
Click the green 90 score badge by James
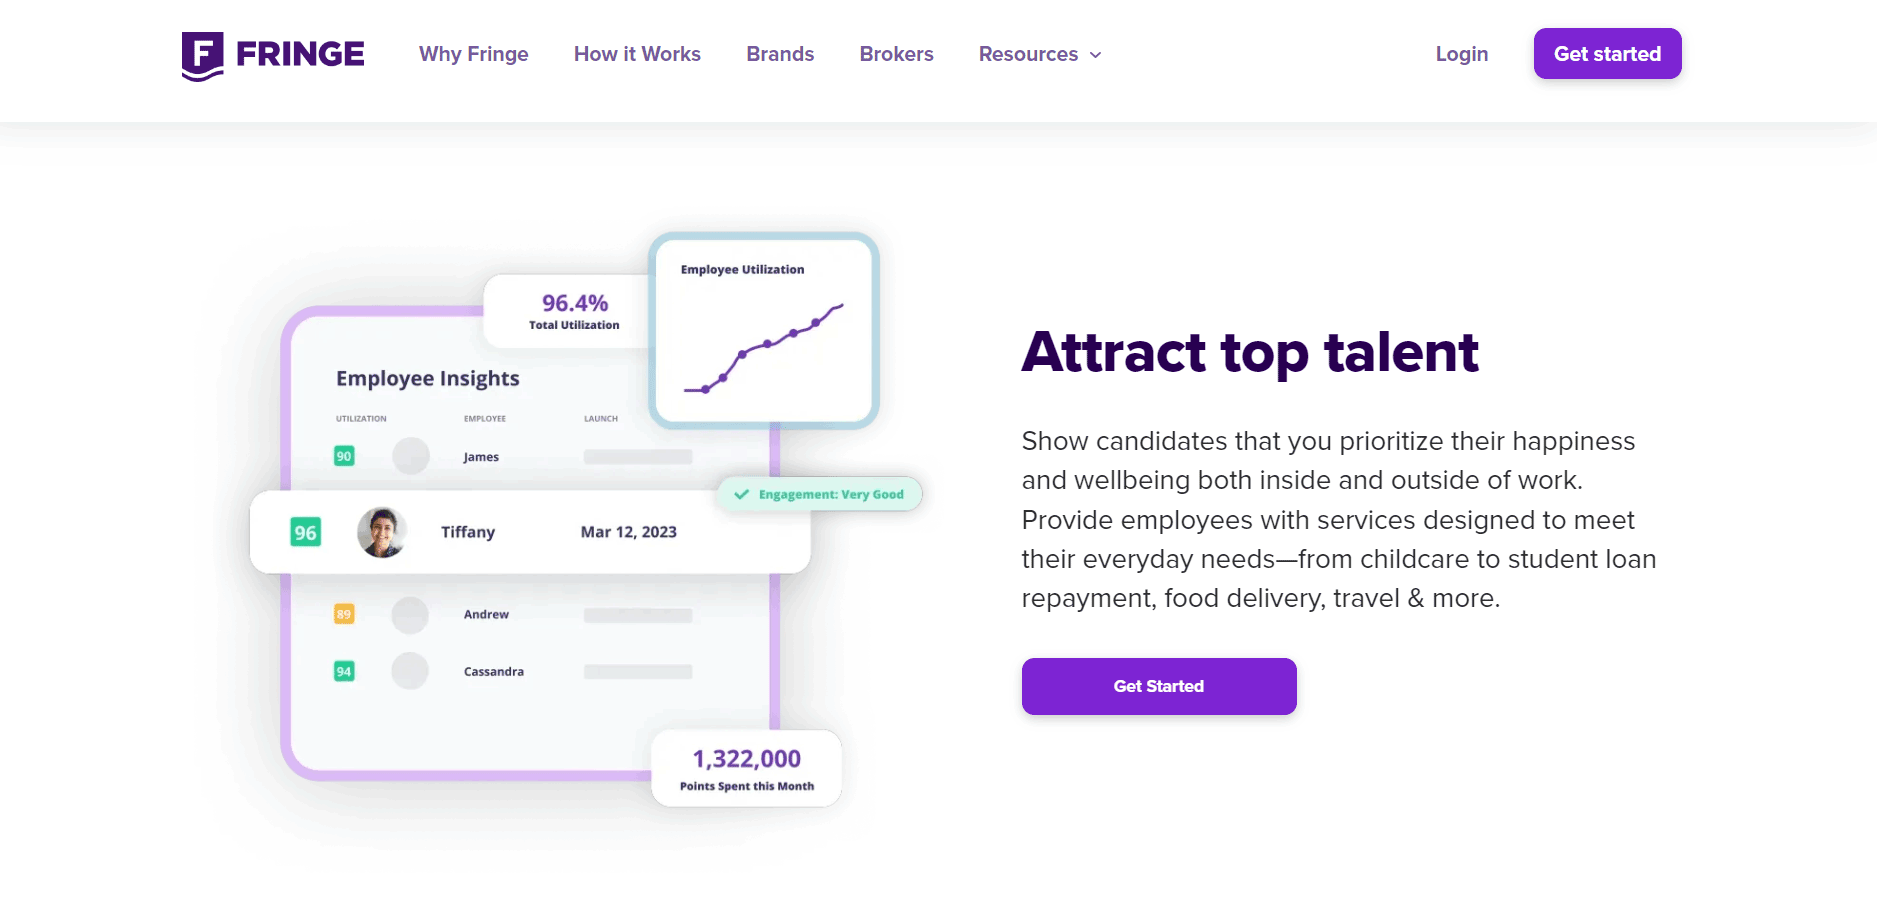344,456
